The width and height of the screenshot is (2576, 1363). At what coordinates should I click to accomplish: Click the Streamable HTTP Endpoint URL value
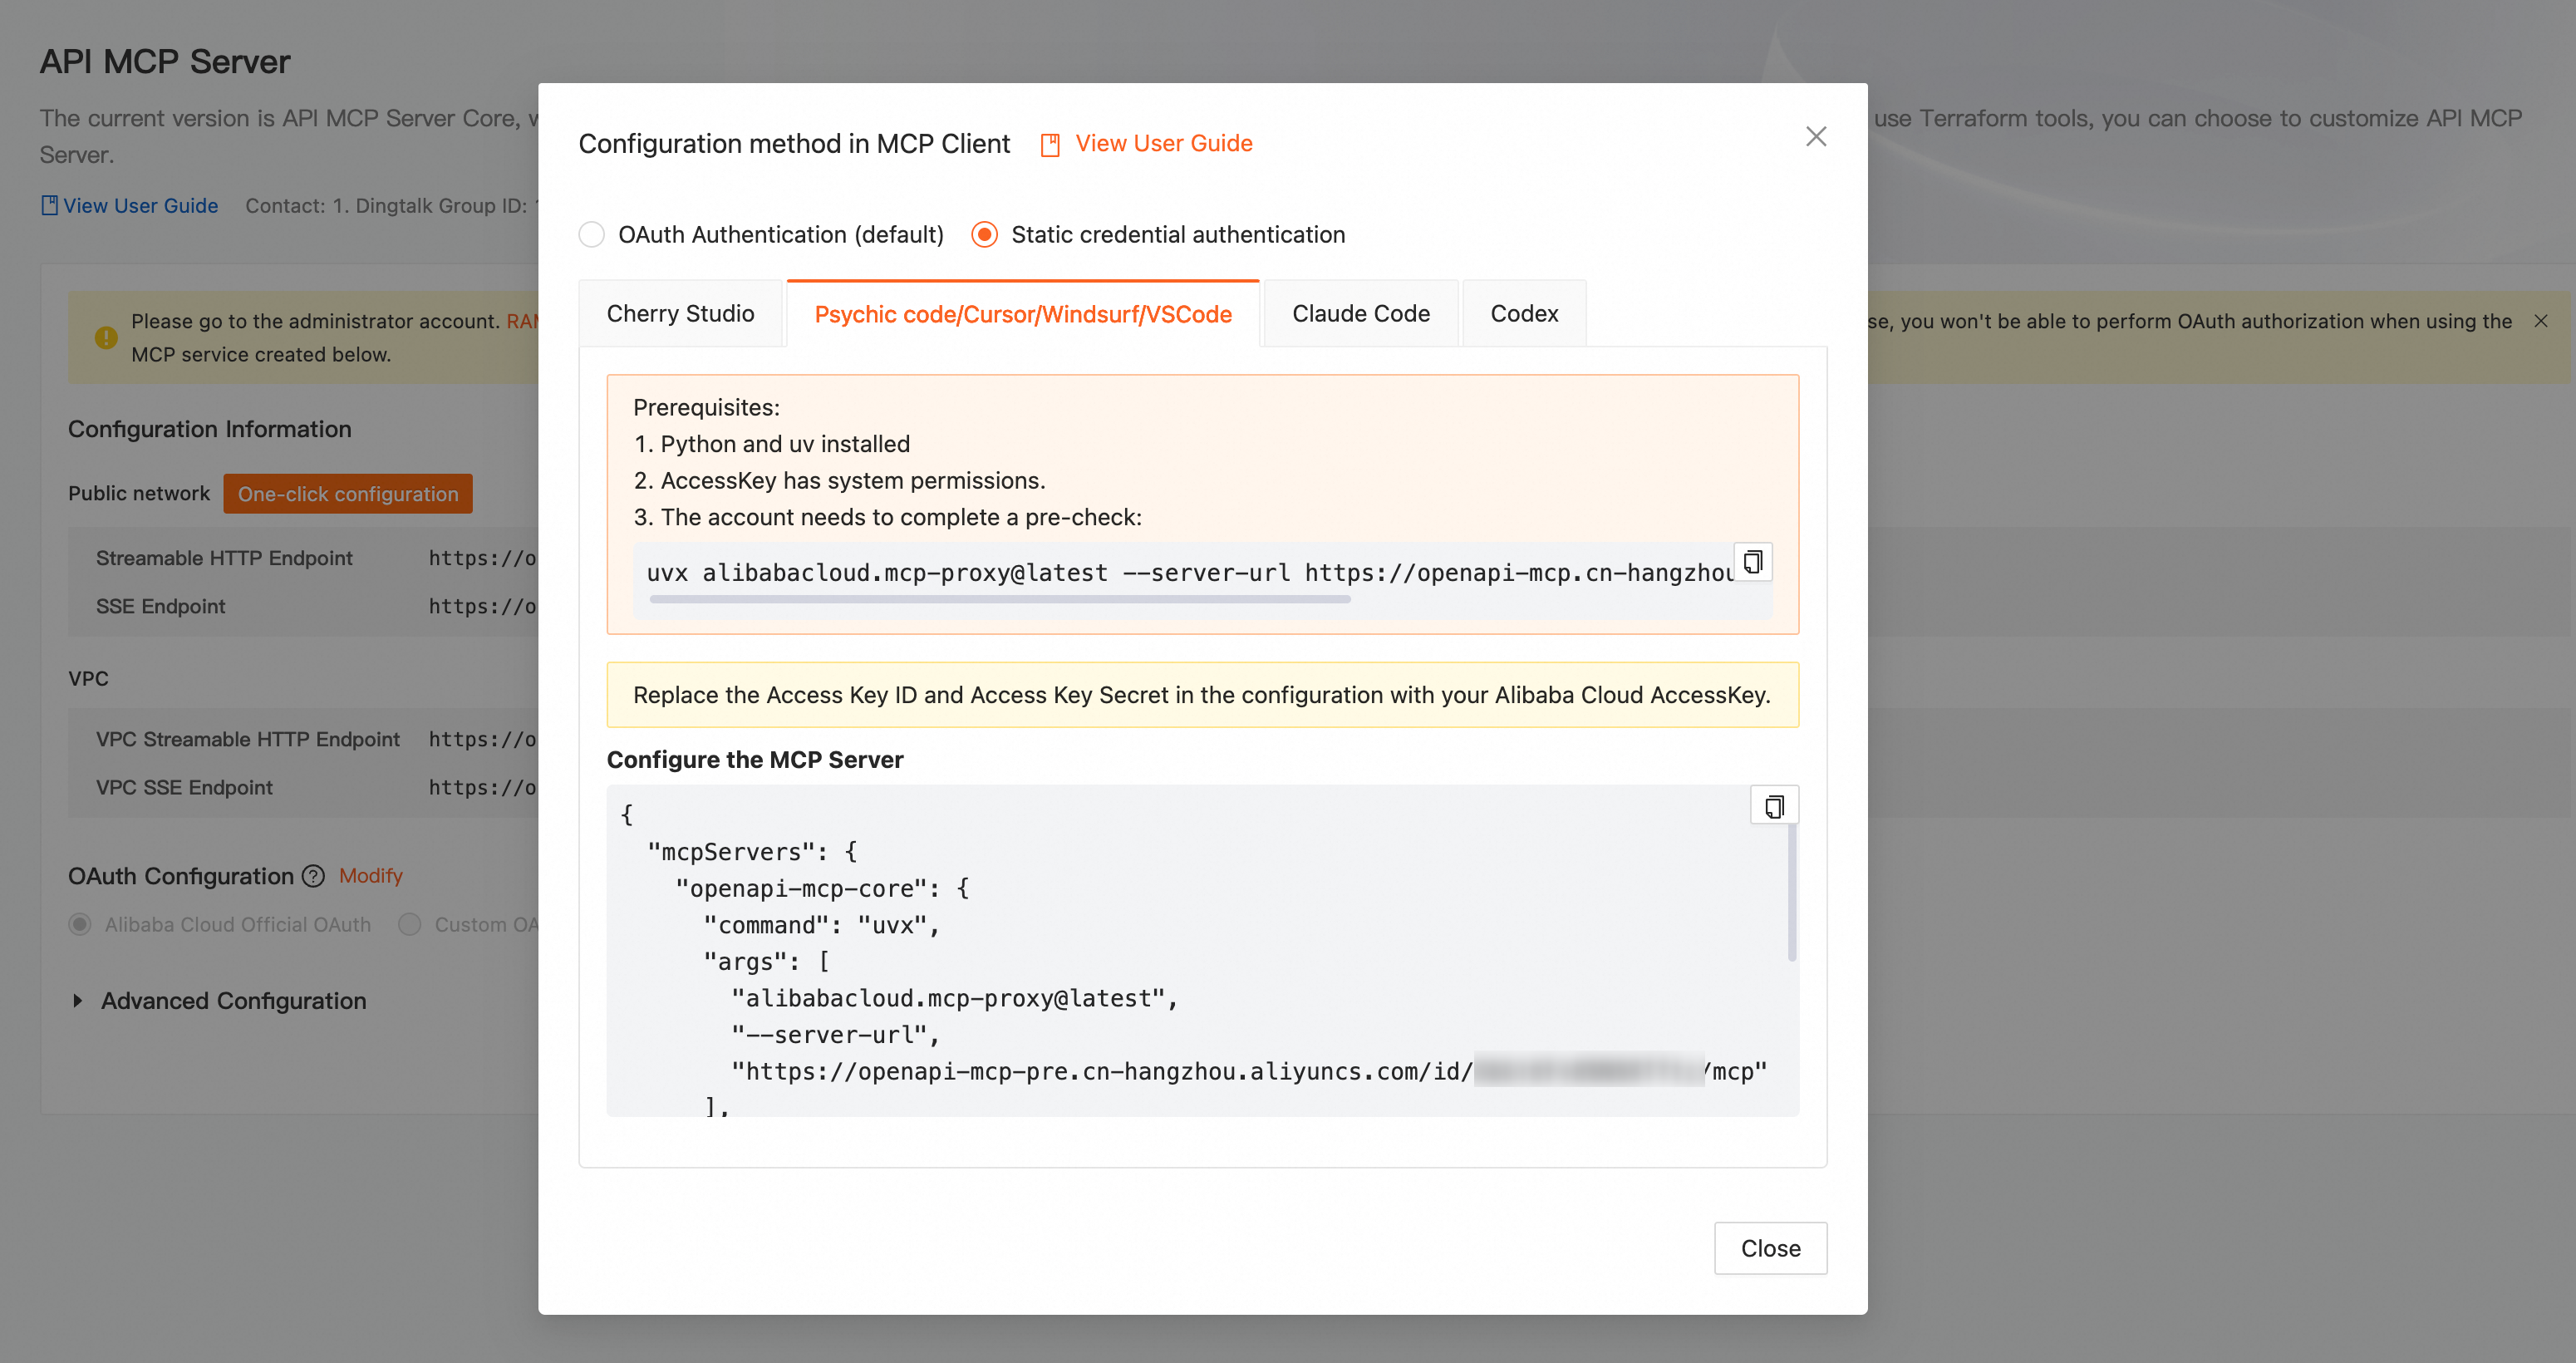483,559
